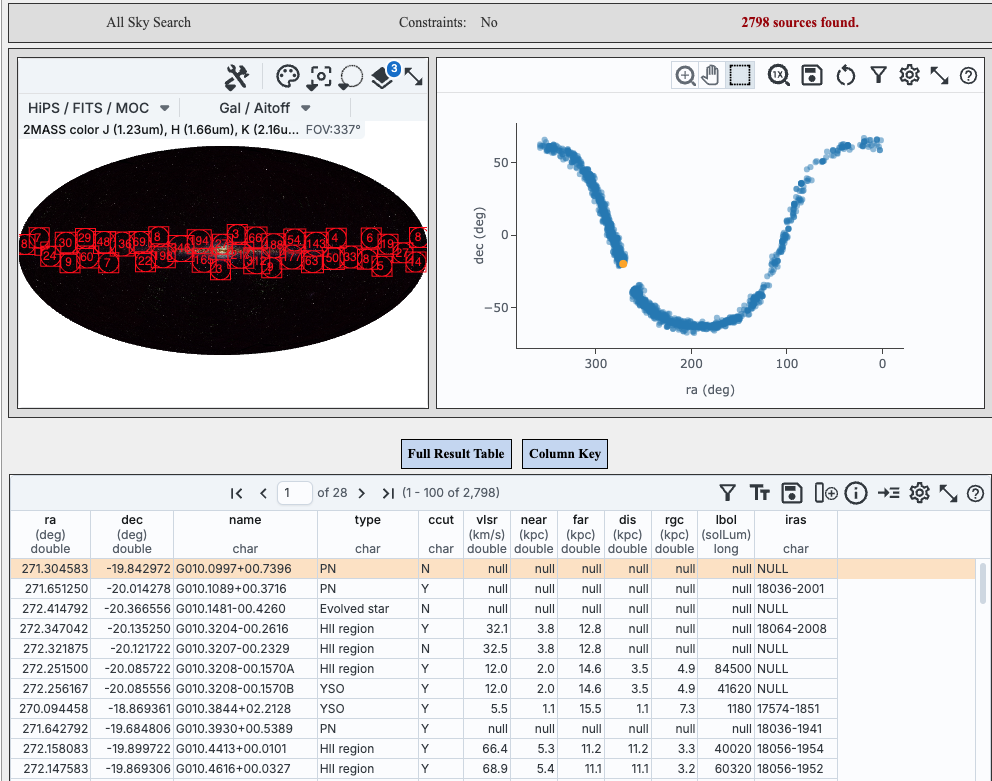This screenshot has height=781, width=992.
Task: Open the add column icon in the table toolbar
Action: (825, 492)
